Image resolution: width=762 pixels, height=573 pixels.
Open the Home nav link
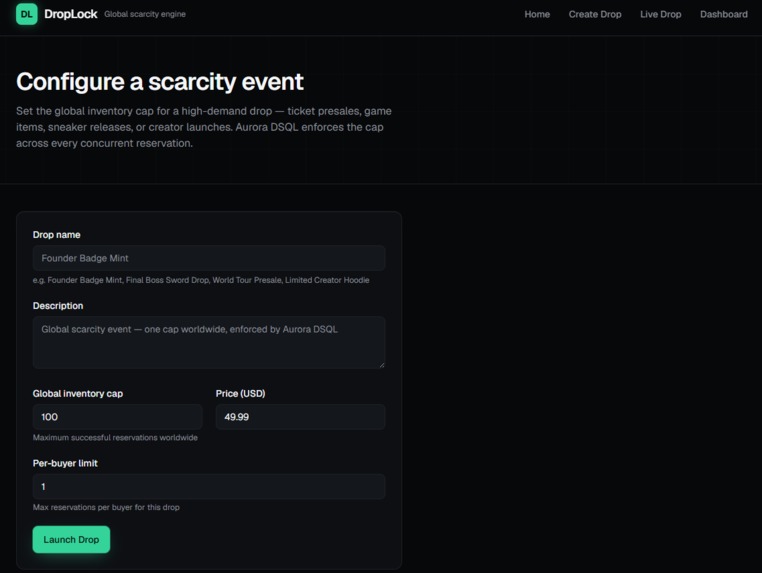[x=537, y=14]
